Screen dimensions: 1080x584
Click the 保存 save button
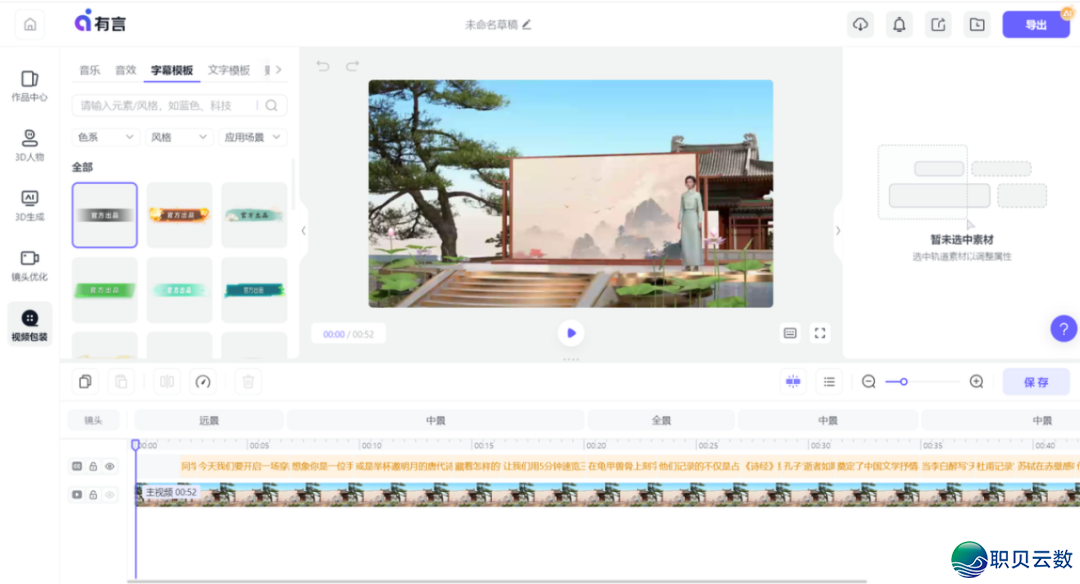click(x=1035, y=381)
